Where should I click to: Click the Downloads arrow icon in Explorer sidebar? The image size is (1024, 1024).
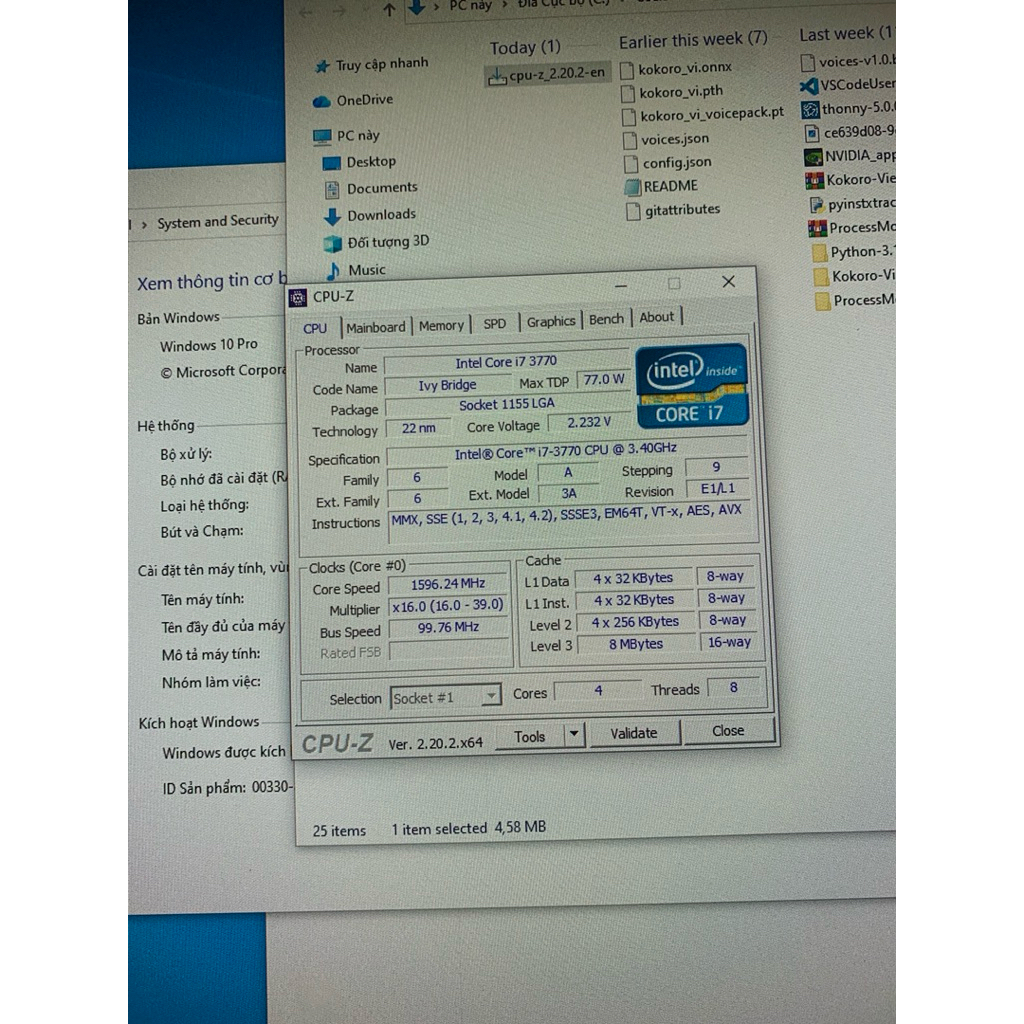tap(332, 217)
